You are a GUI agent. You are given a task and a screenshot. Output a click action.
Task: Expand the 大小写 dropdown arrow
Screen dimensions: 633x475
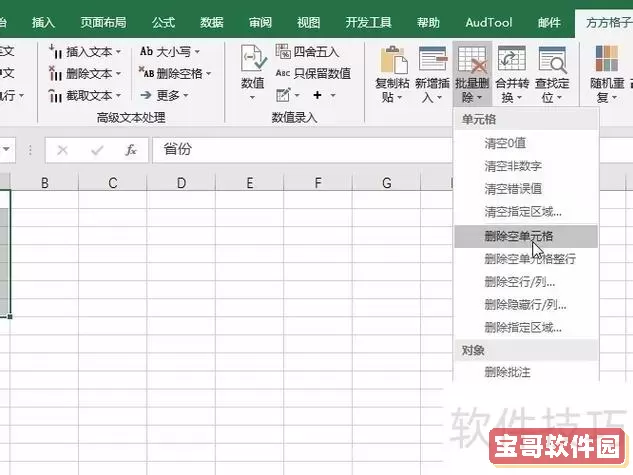coord(197,52)
